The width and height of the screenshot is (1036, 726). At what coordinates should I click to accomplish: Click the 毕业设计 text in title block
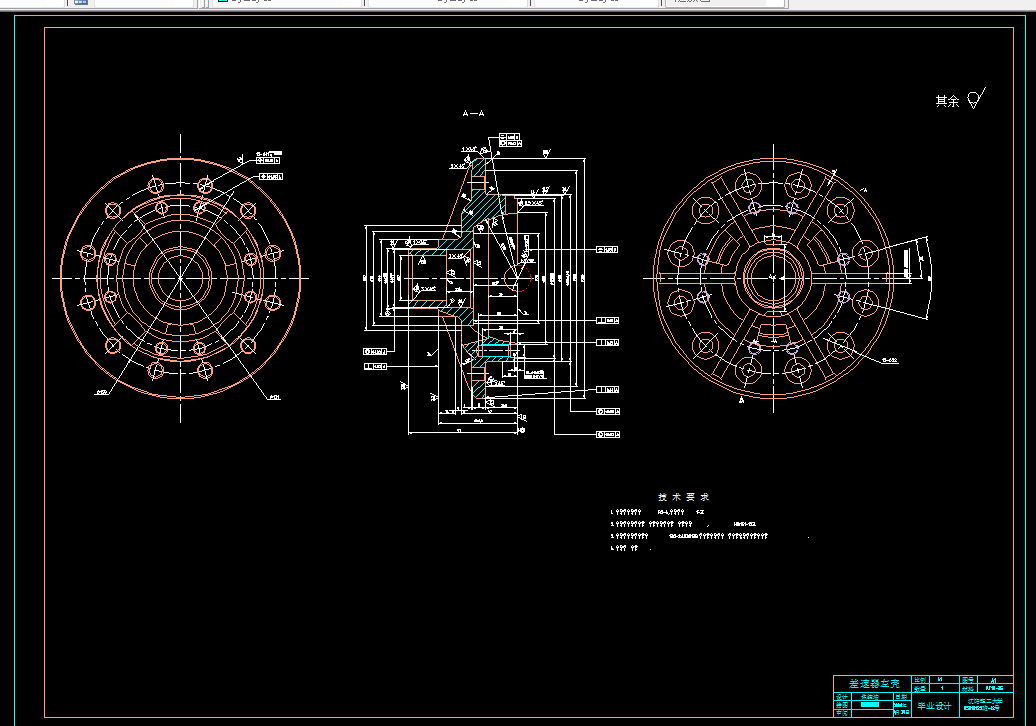(x=934, y=706)
